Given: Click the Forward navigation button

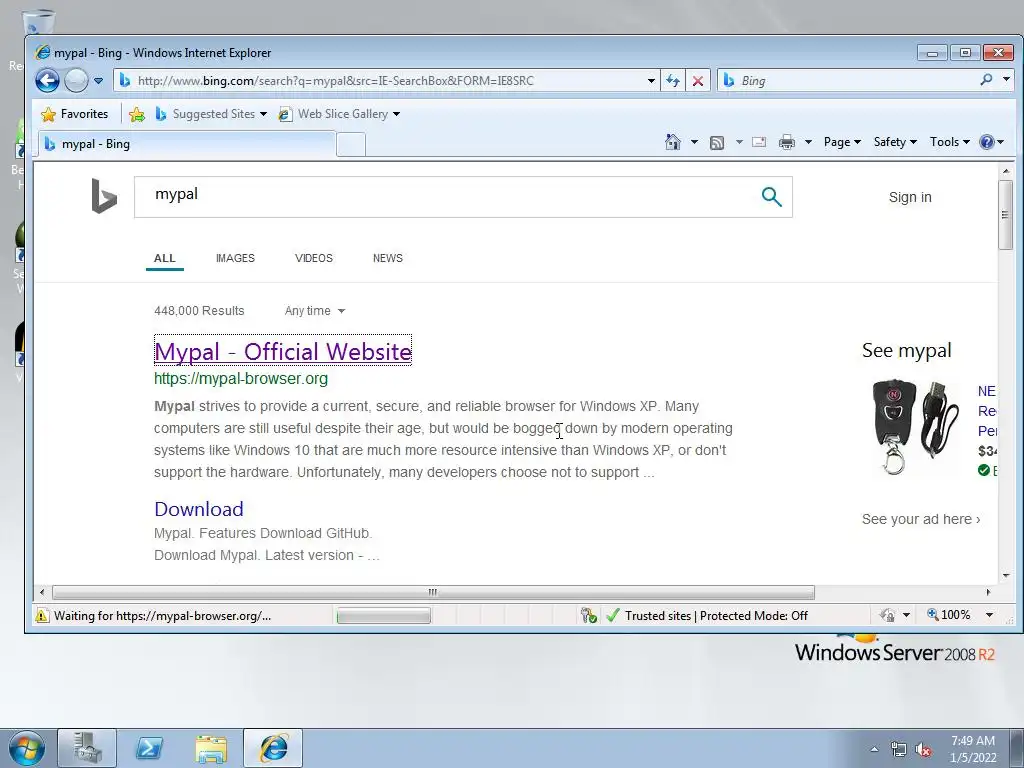Looking at the screenshot, I should pos(76,80).
